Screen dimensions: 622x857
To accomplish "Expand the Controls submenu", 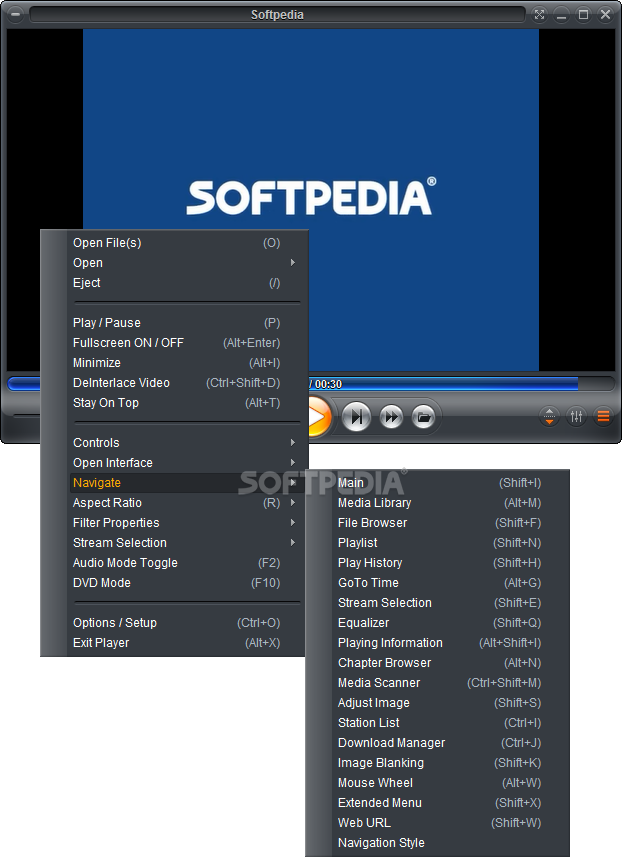I will tap(186, 443).
